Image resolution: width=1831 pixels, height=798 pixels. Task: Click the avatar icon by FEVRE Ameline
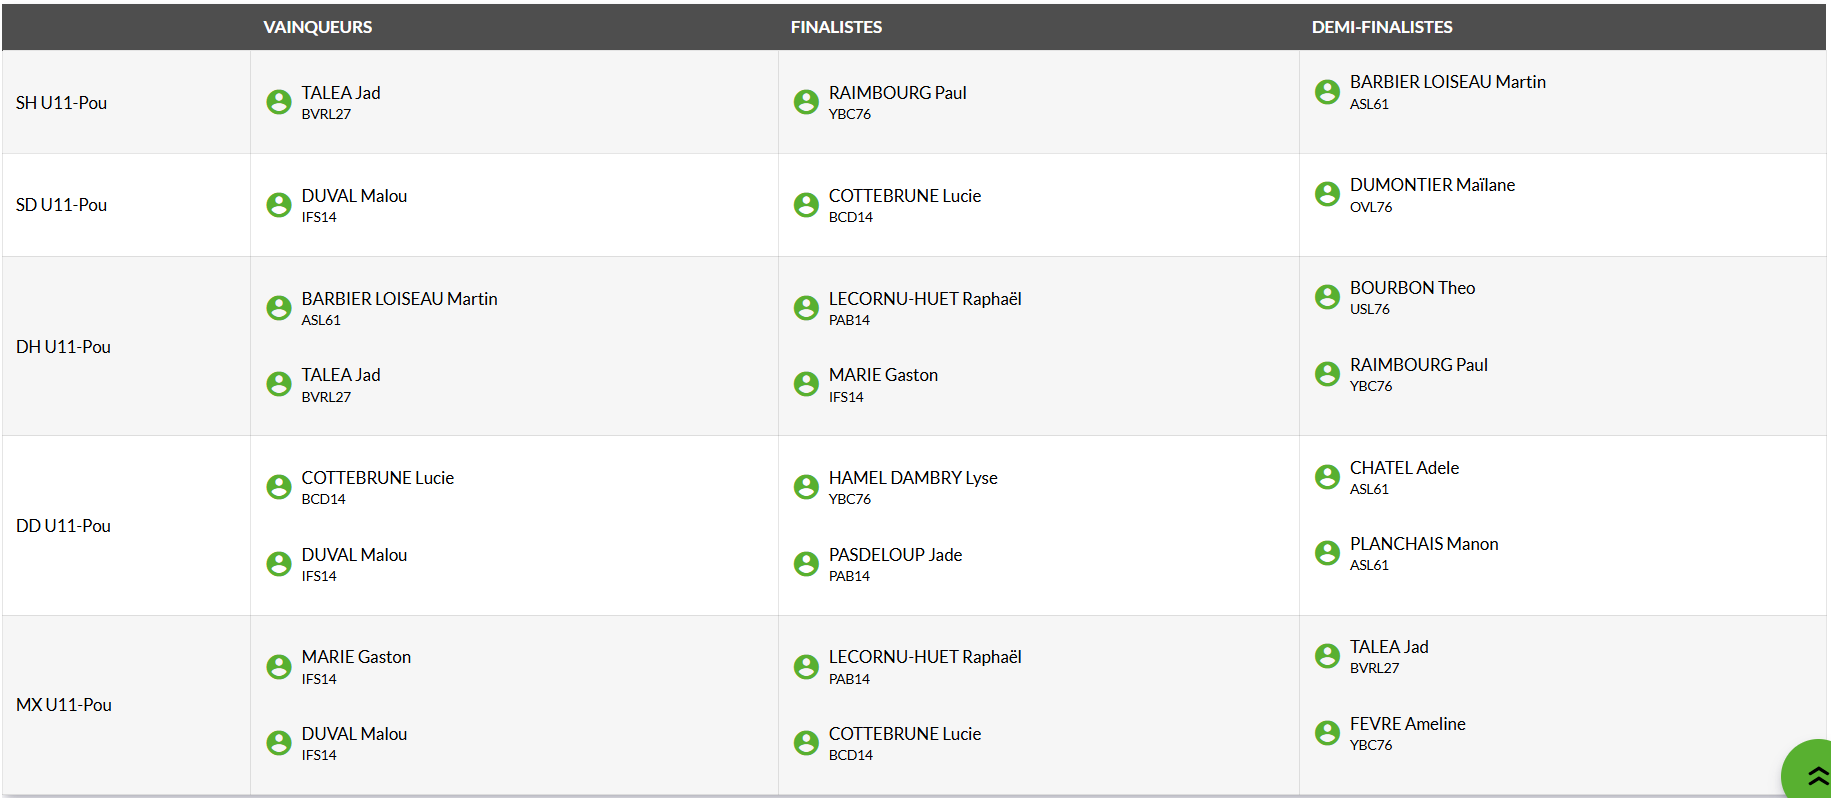click(x=1327, y=733)
